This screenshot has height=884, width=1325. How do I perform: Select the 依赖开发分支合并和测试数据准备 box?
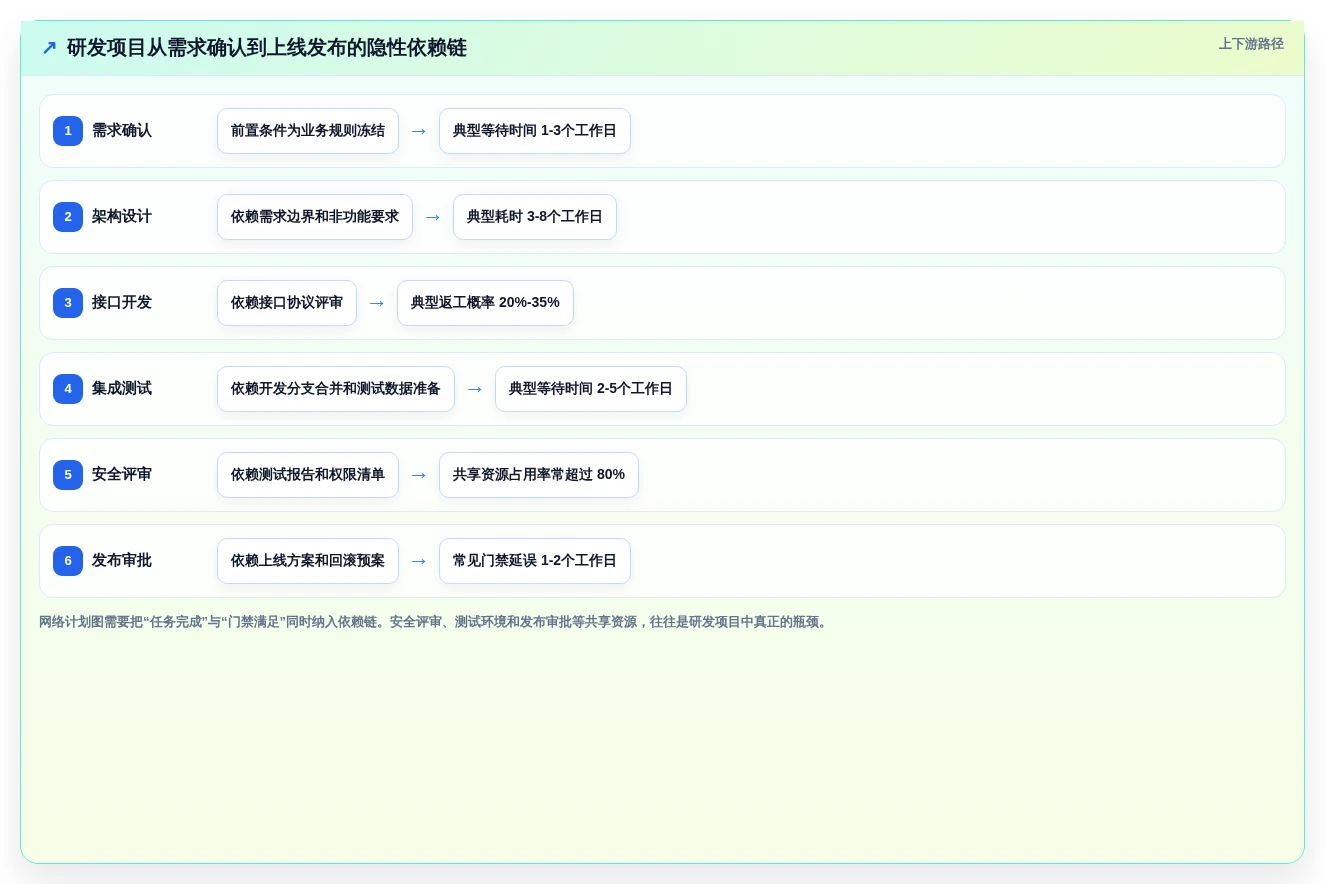(x=336, y=389)
